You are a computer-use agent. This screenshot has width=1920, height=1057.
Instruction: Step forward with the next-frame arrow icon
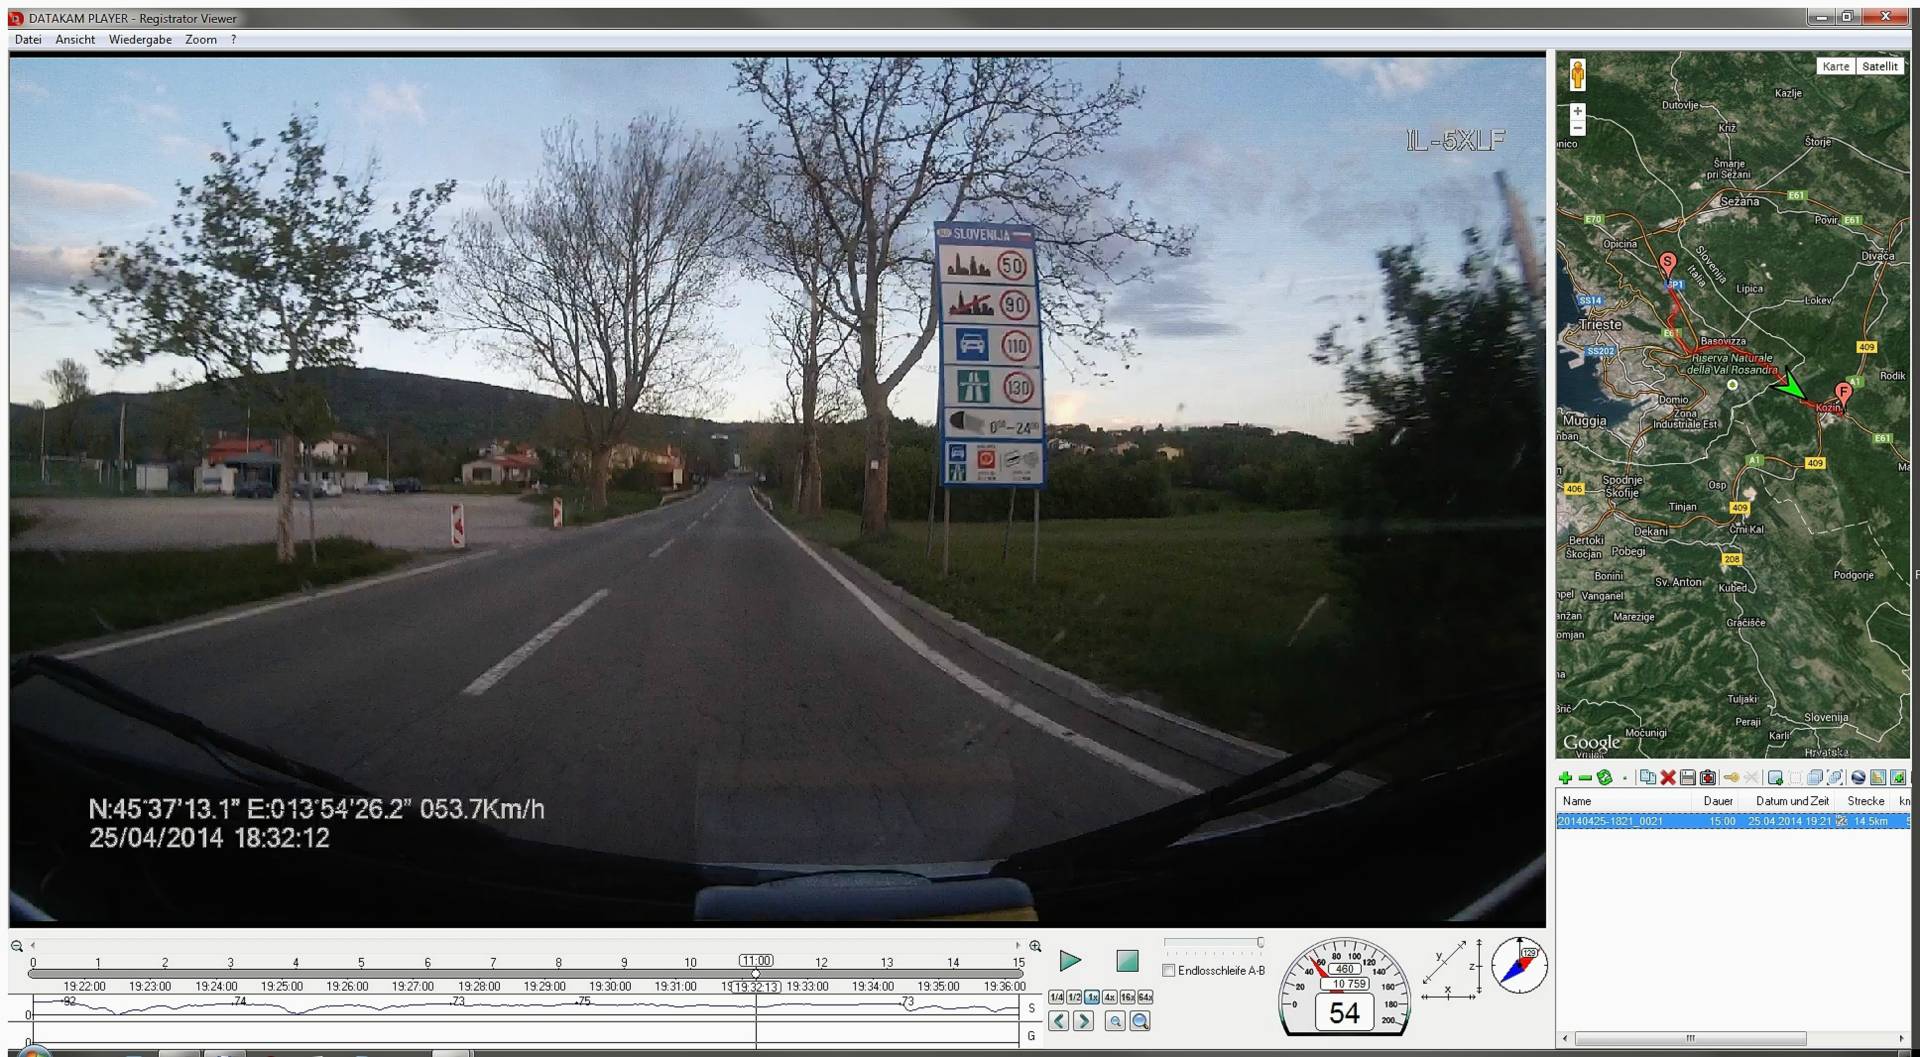1085,1021
